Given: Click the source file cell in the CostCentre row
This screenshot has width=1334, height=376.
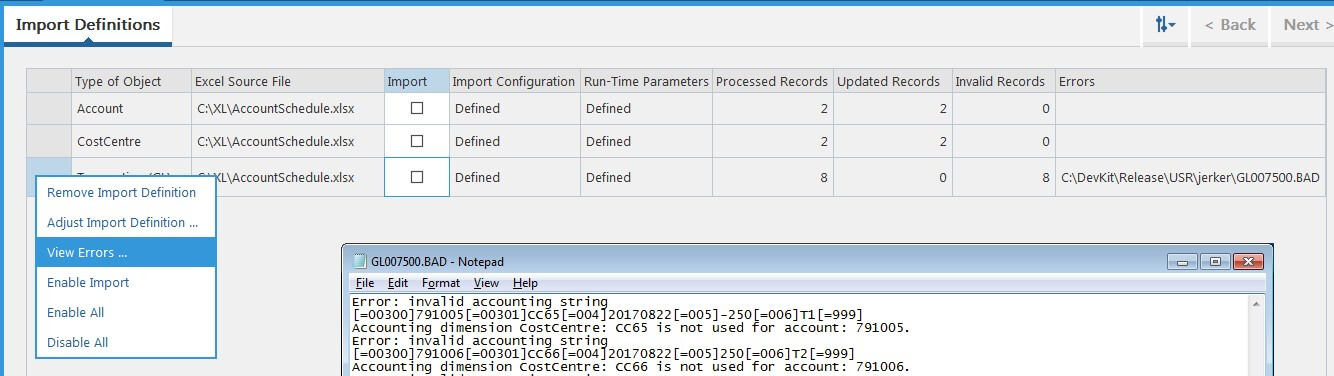Looking at the screenshot, I should tap(287, 142).
